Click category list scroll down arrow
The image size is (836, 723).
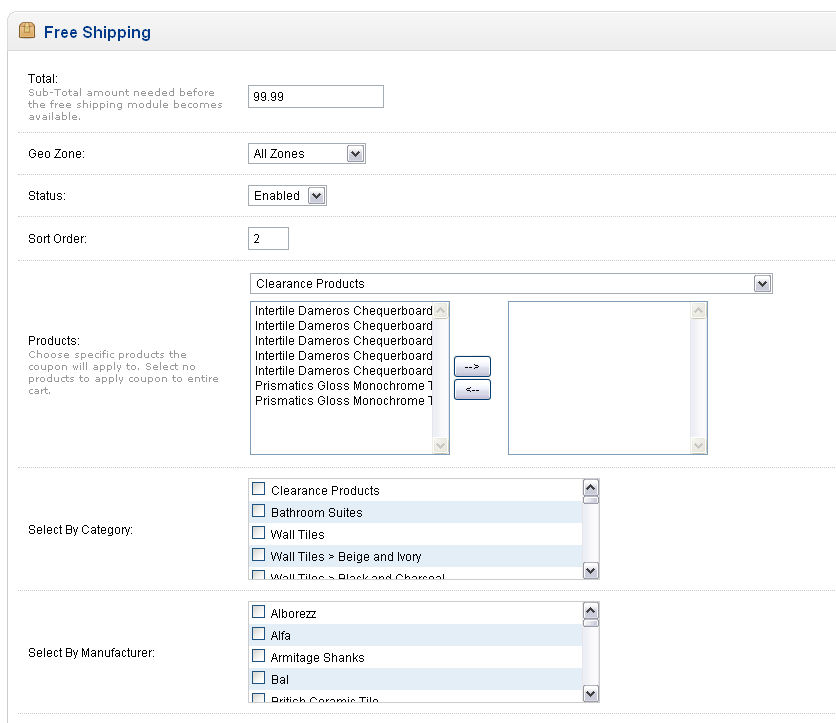tap(591, 571)
